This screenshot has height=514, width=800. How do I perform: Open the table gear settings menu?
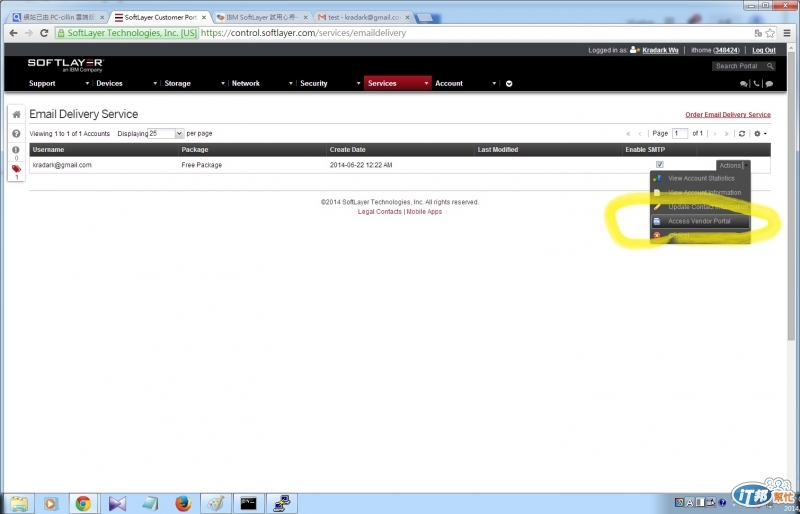tap(760, 134)
